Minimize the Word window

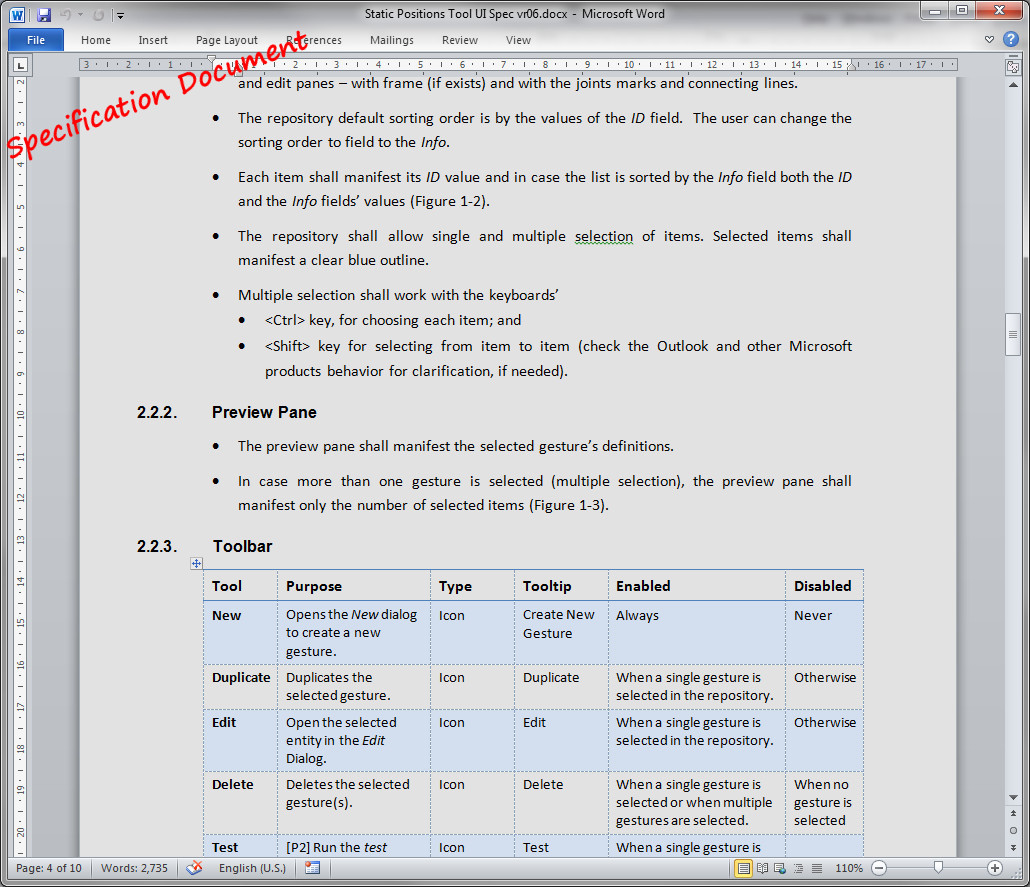[935, 11]
